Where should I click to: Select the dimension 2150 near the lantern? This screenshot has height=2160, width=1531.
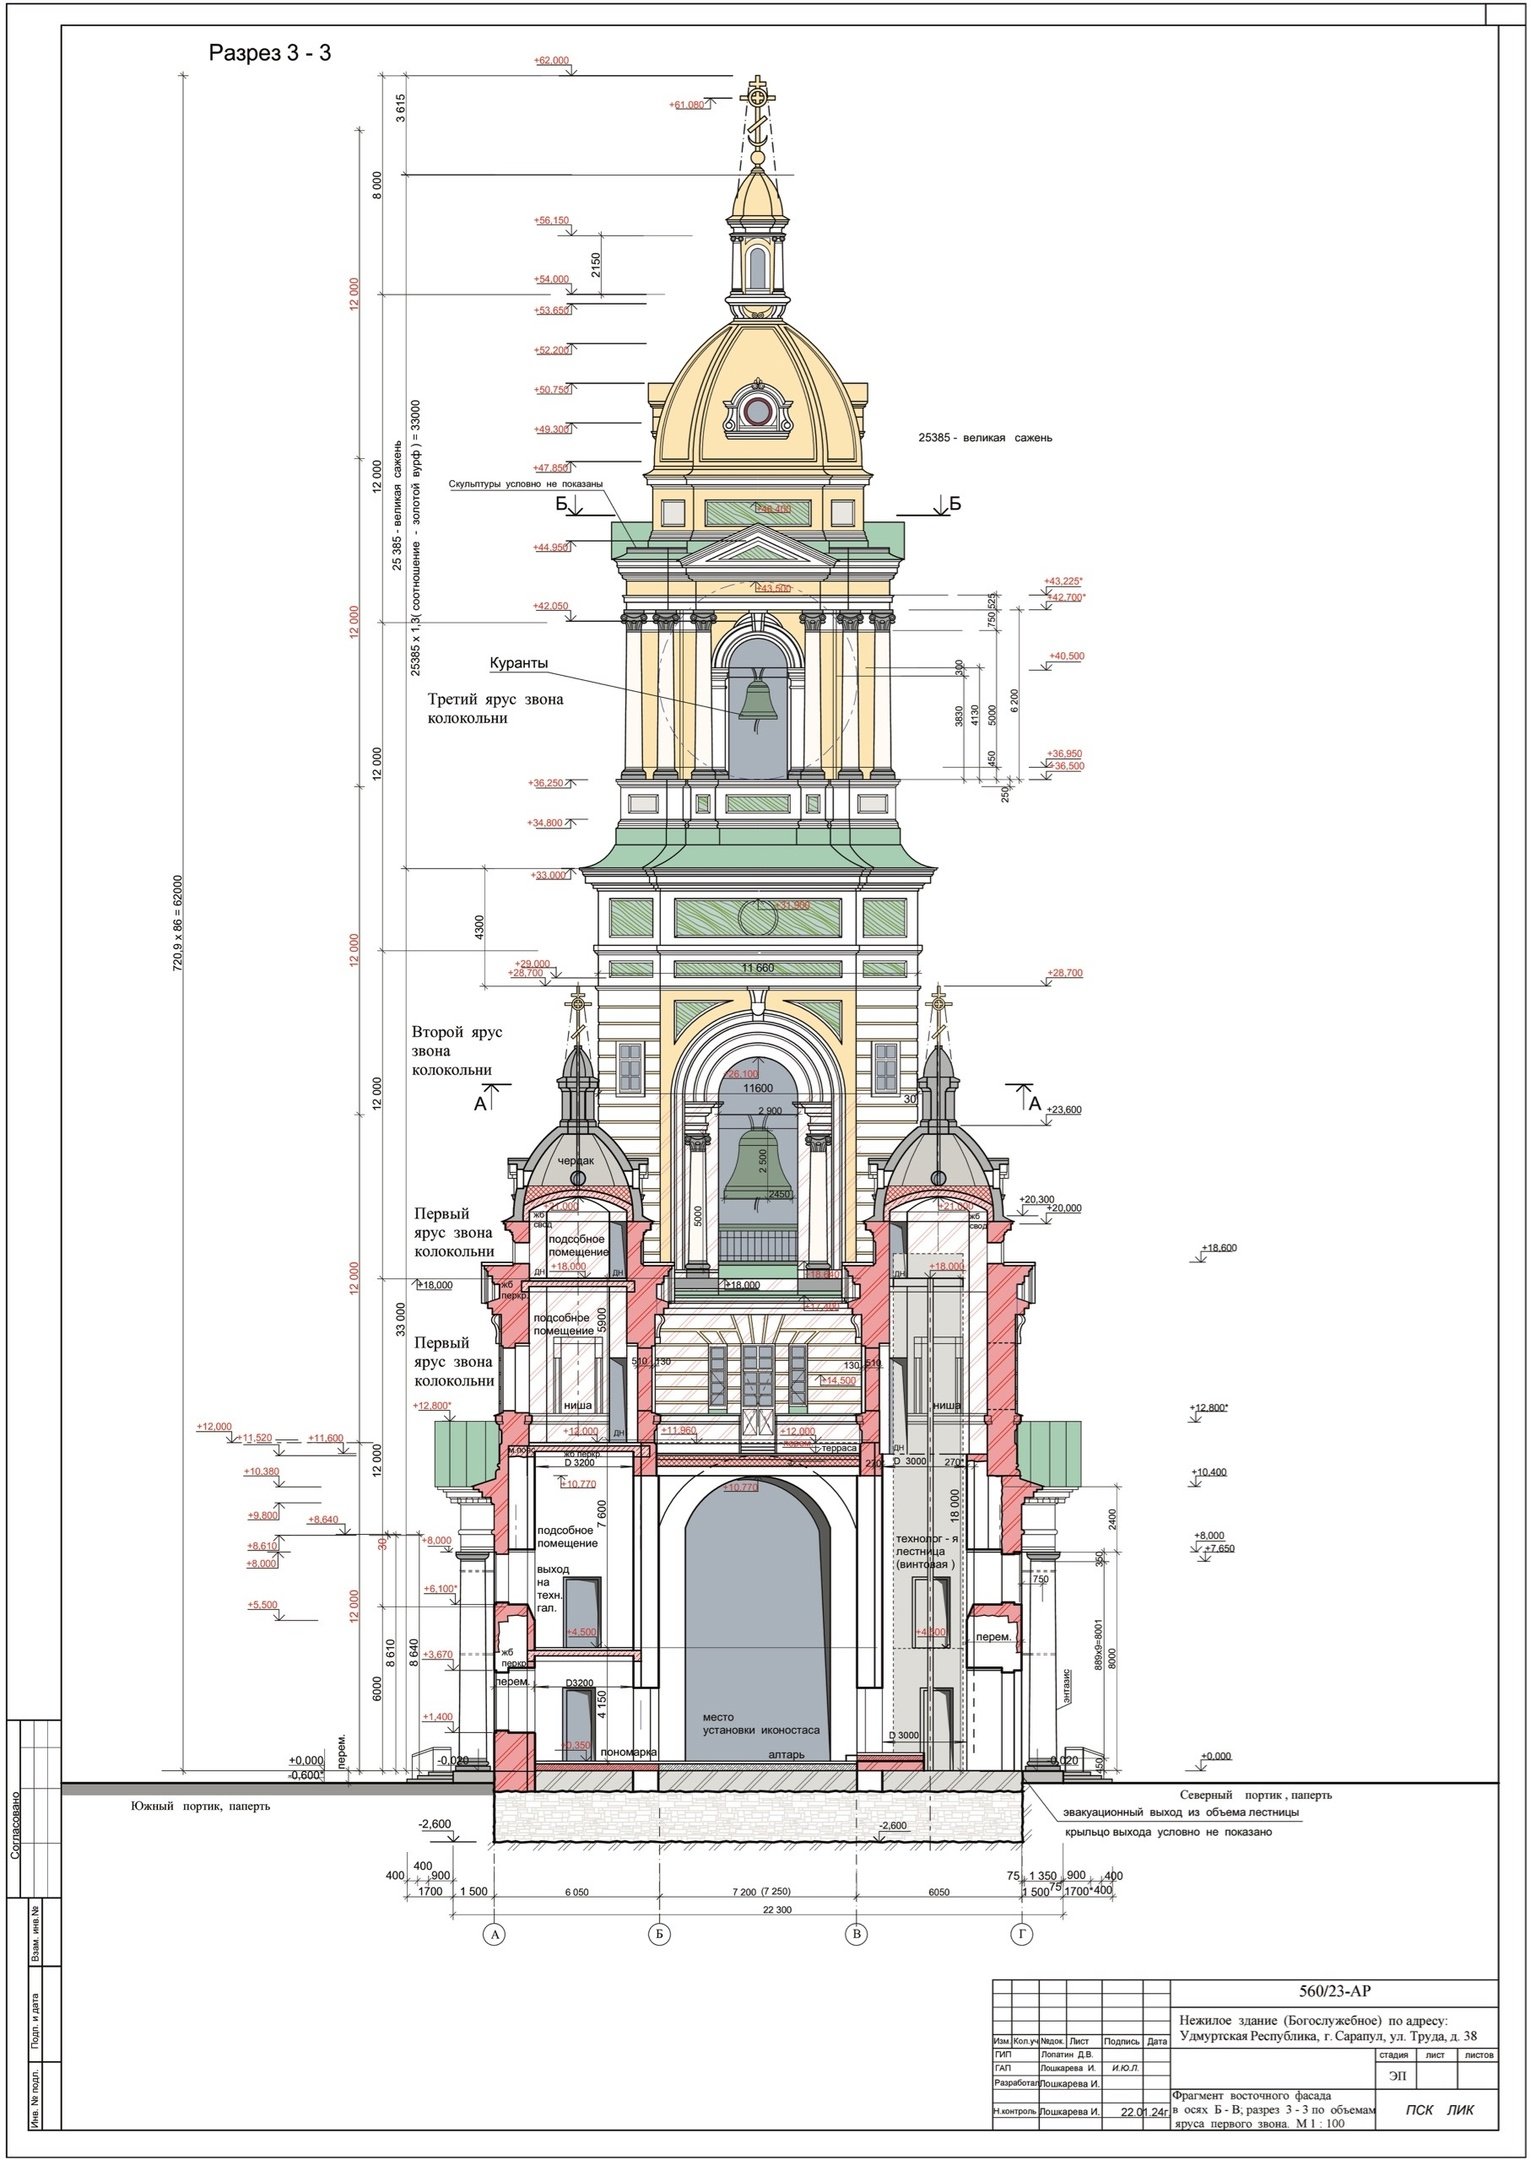(596, 265)
